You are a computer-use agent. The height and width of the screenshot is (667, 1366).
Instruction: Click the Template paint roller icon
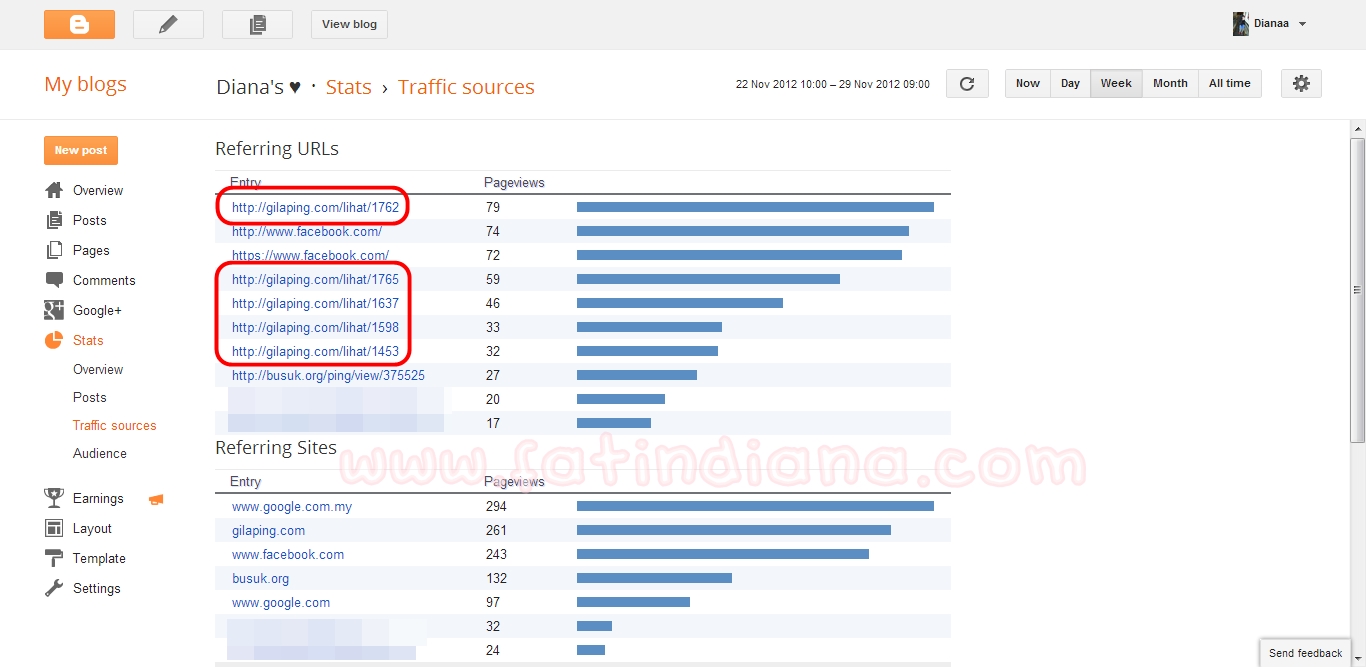tap(54, 558)
